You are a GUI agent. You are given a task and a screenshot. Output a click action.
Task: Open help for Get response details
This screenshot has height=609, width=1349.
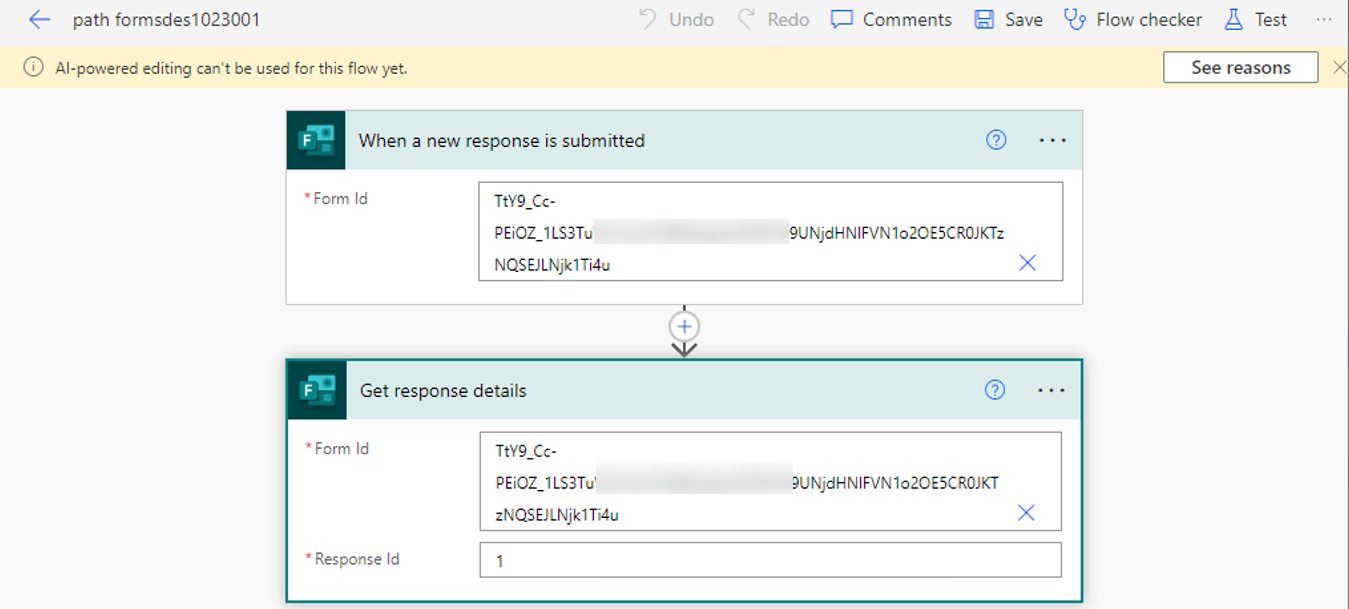pos(995,391)
